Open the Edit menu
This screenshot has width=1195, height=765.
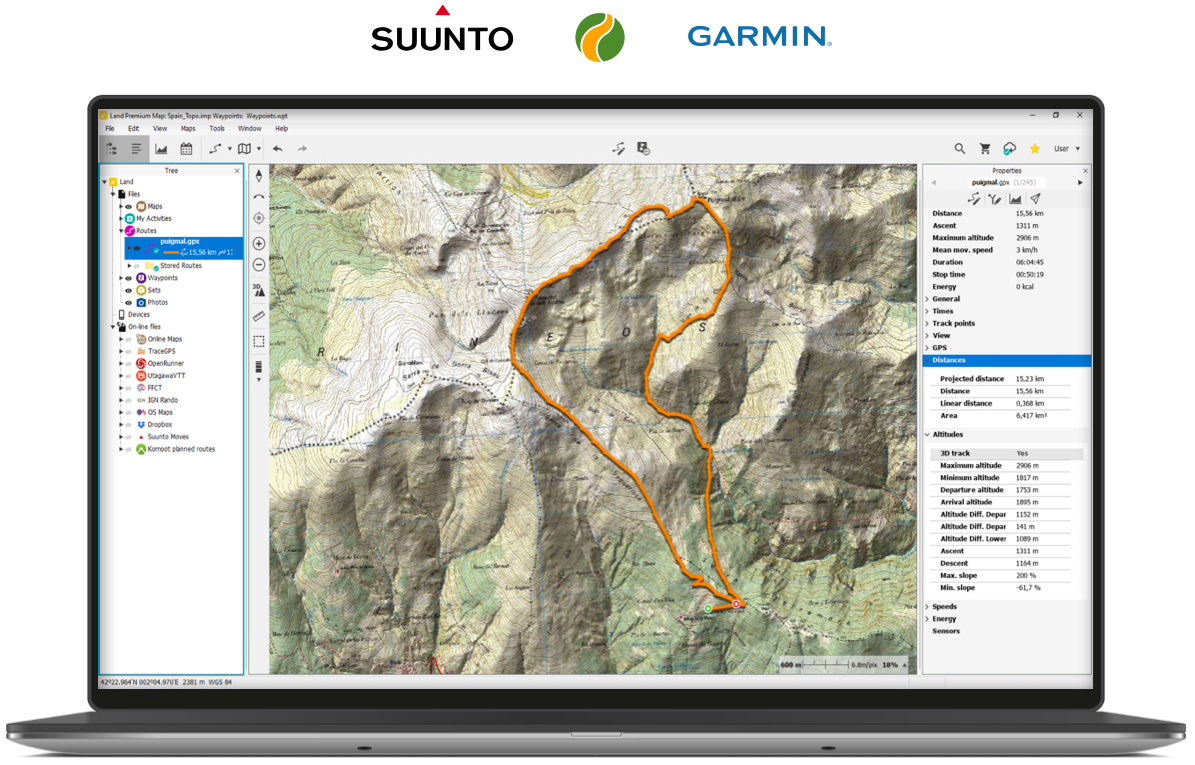(x=133, y=129)
